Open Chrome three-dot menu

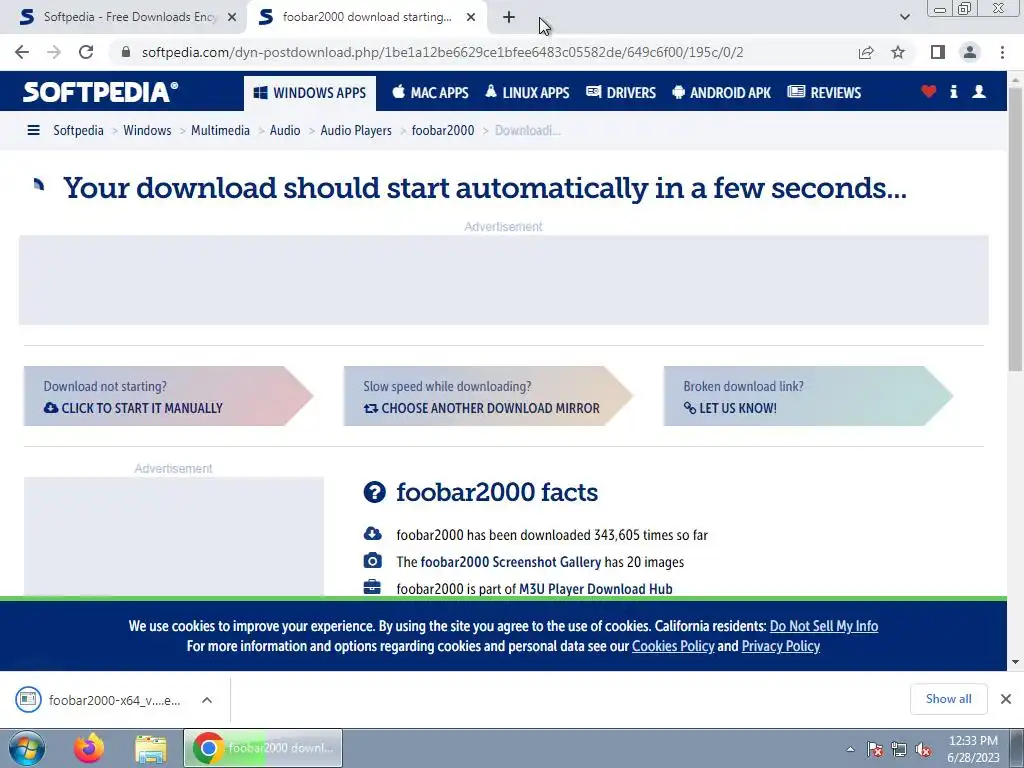point(1002,52)
